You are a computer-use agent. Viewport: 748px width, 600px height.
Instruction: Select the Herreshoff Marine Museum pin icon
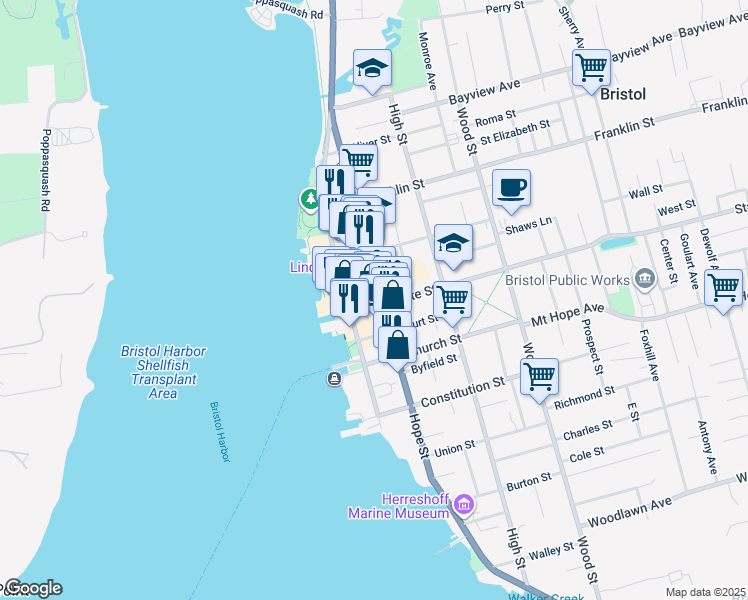pos(464,505)
